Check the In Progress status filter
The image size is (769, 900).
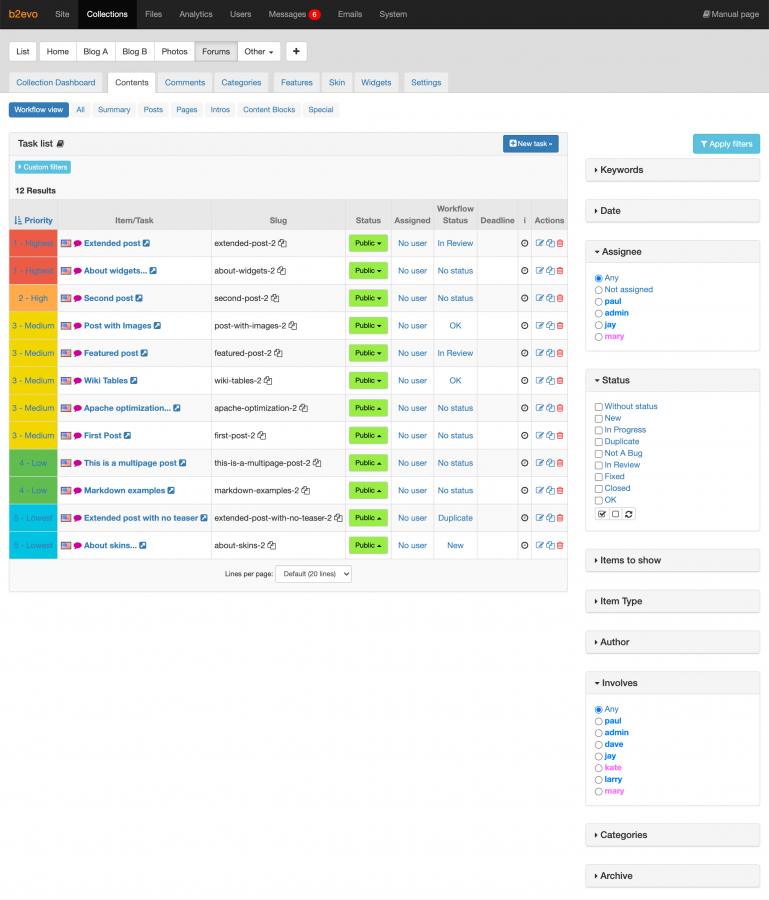tap(598, 430)
